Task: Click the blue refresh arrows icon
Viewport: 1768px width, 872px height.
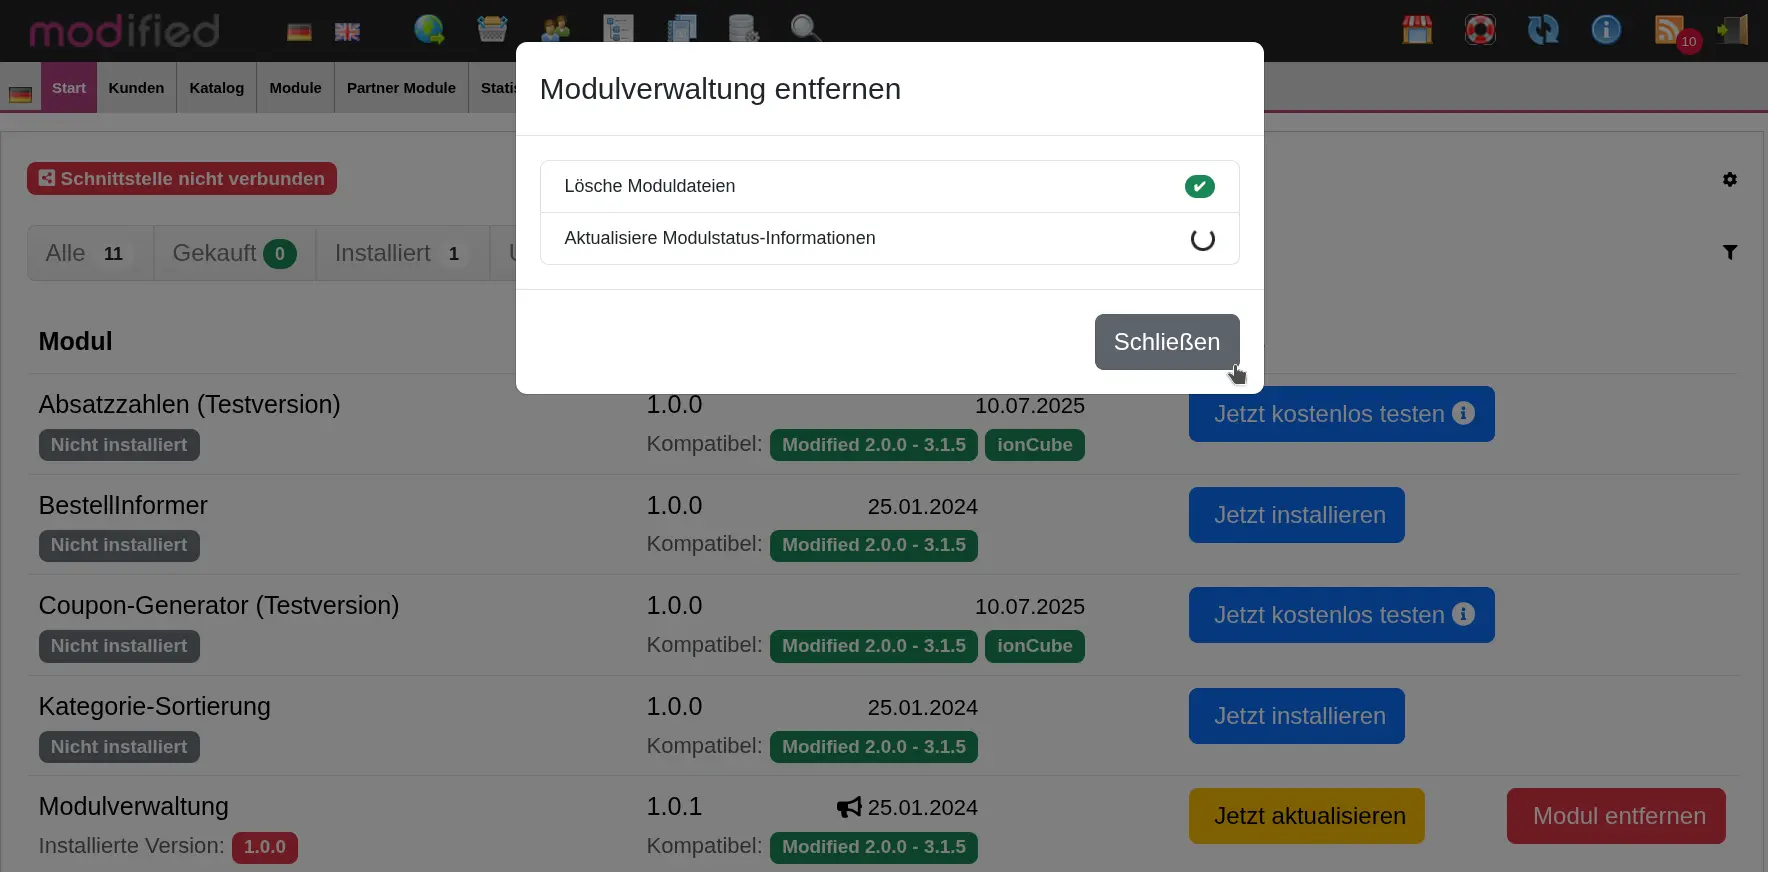Action: click(x=1543, y=30)
